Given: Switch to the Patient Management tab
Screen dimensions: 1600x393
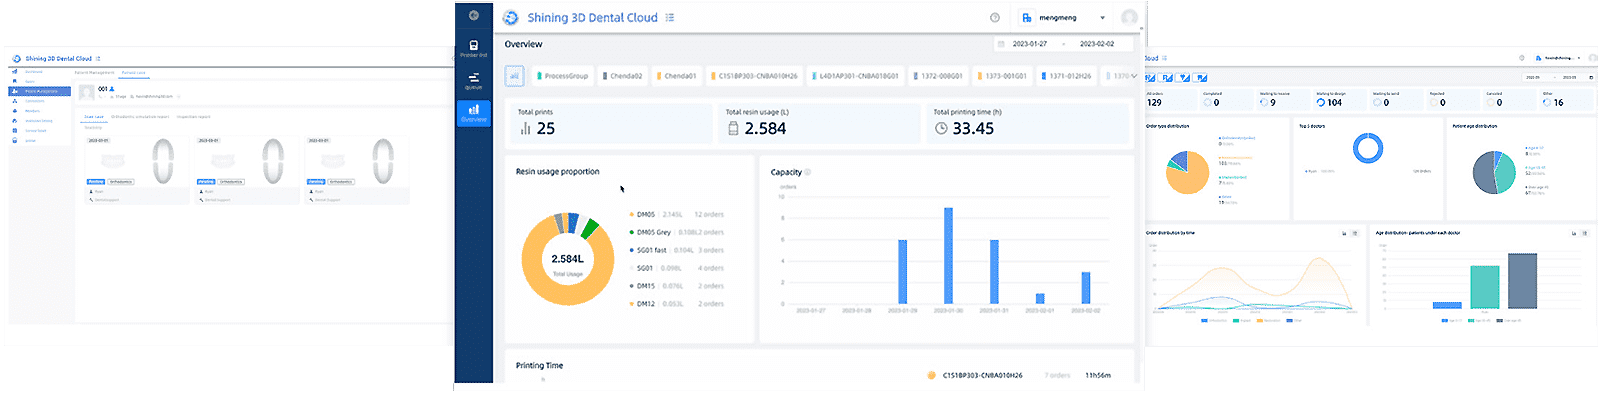Looking at the screenshot, I should (94, 73).
